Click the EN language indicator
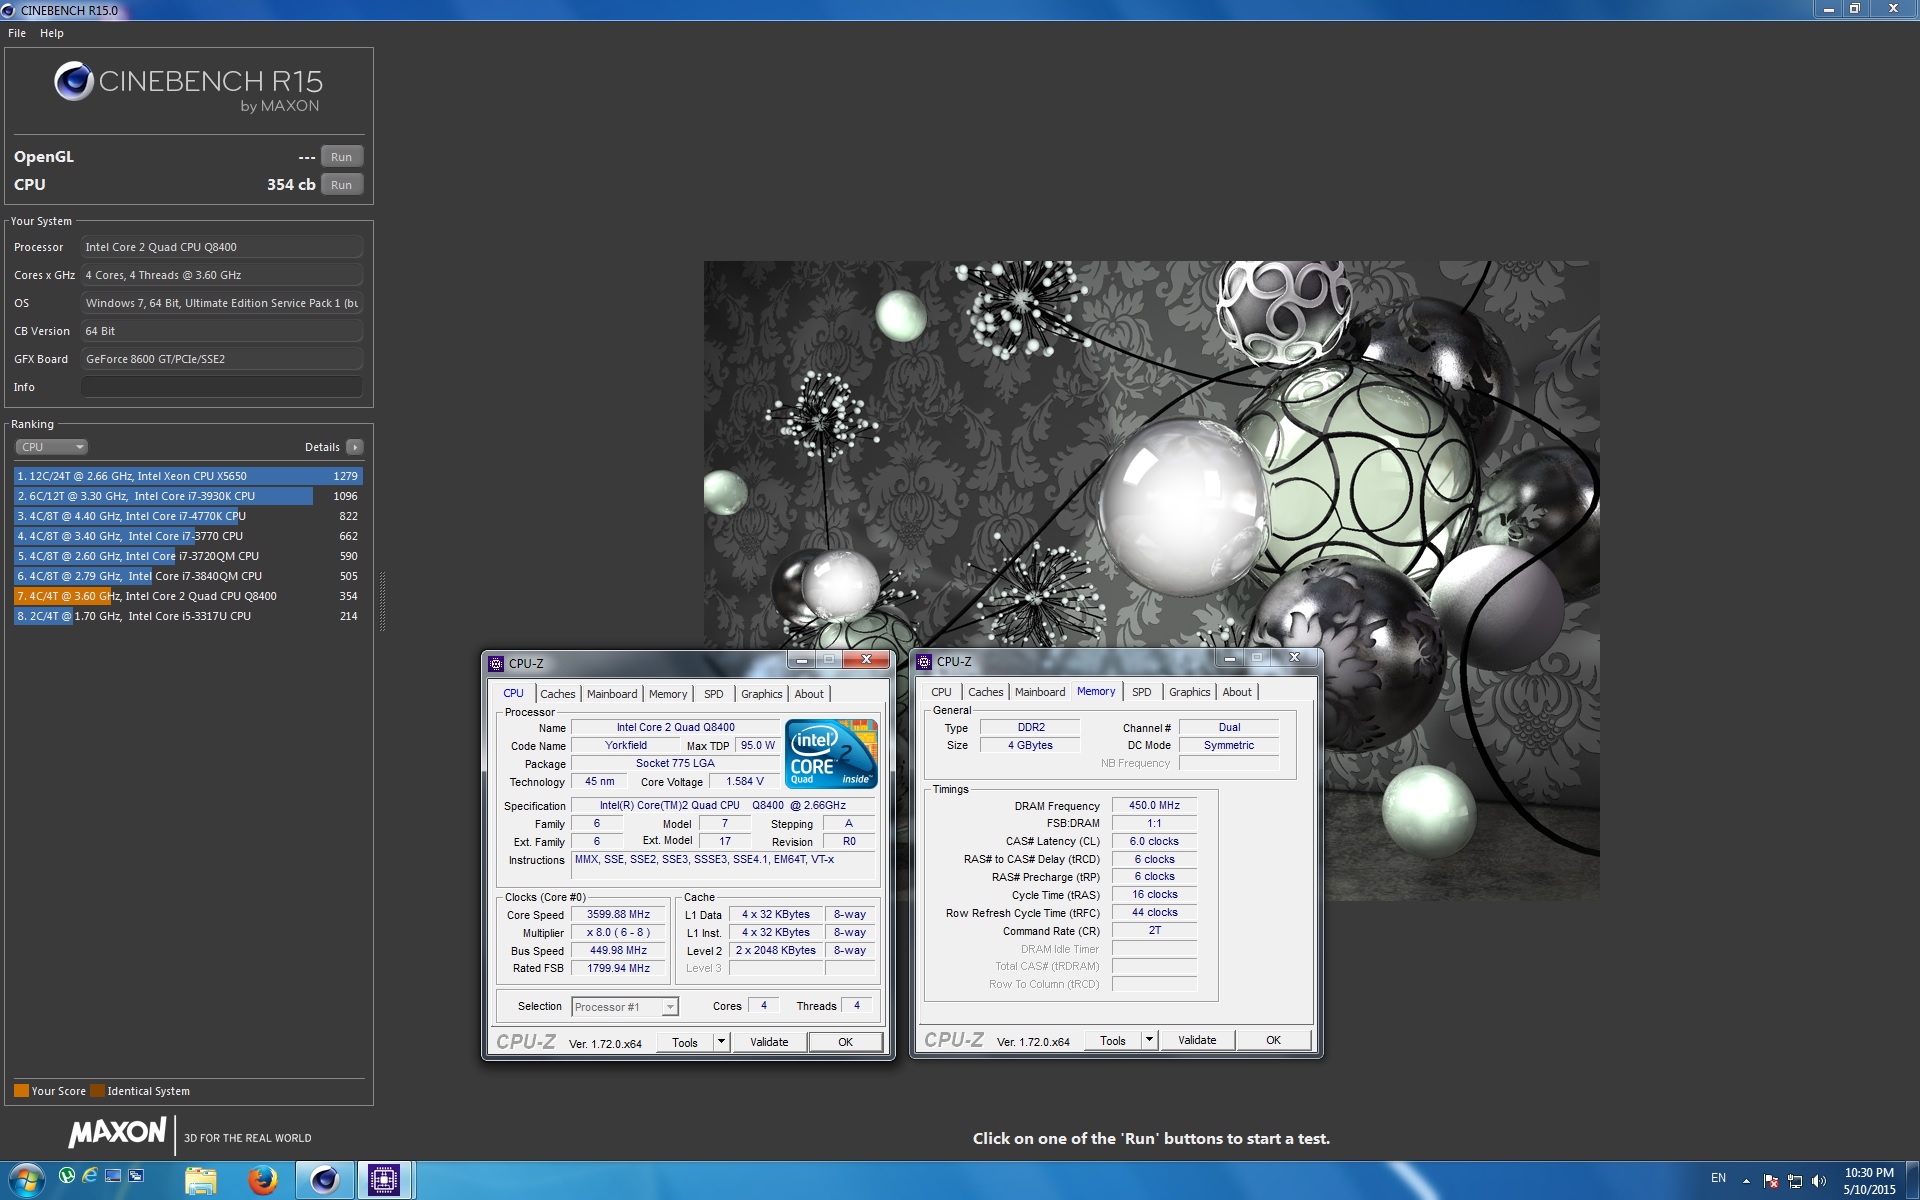Image resolution: width=1920 pixels, height=1200 pixels. (x=1718, y=1178)
